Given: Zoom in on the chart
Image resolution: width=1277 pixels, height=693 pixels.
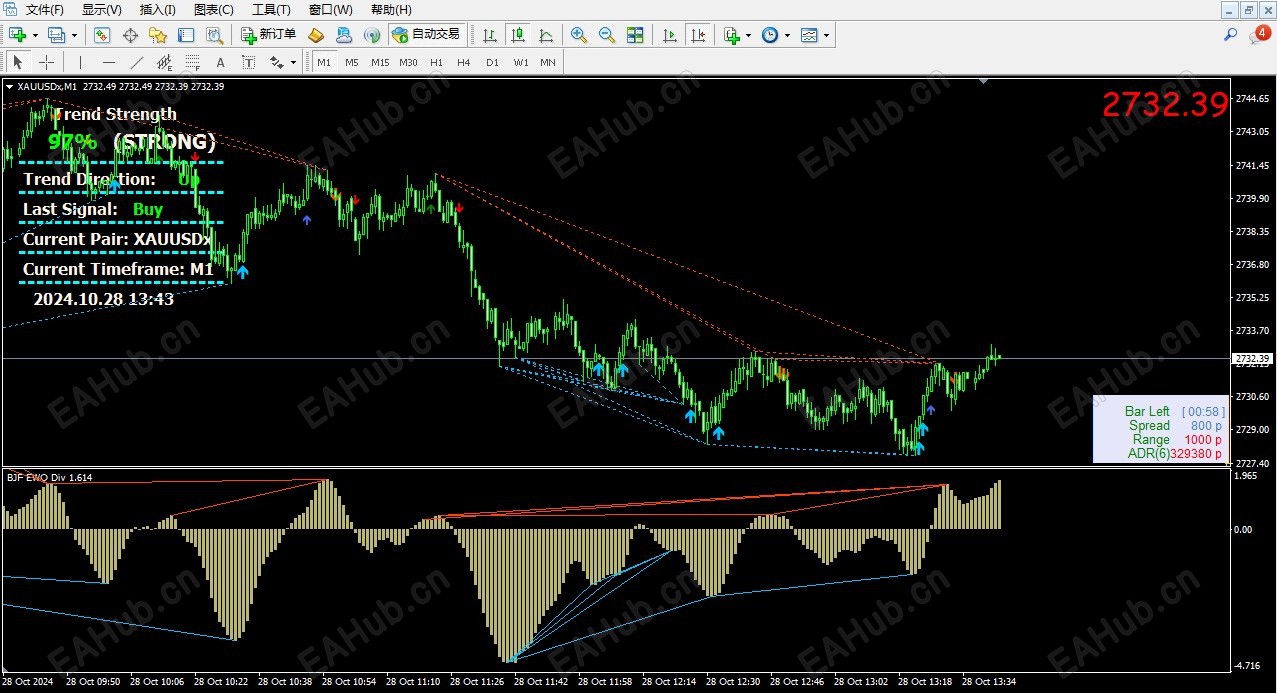Looking at the screenshot, I should [x=579, y=35].
